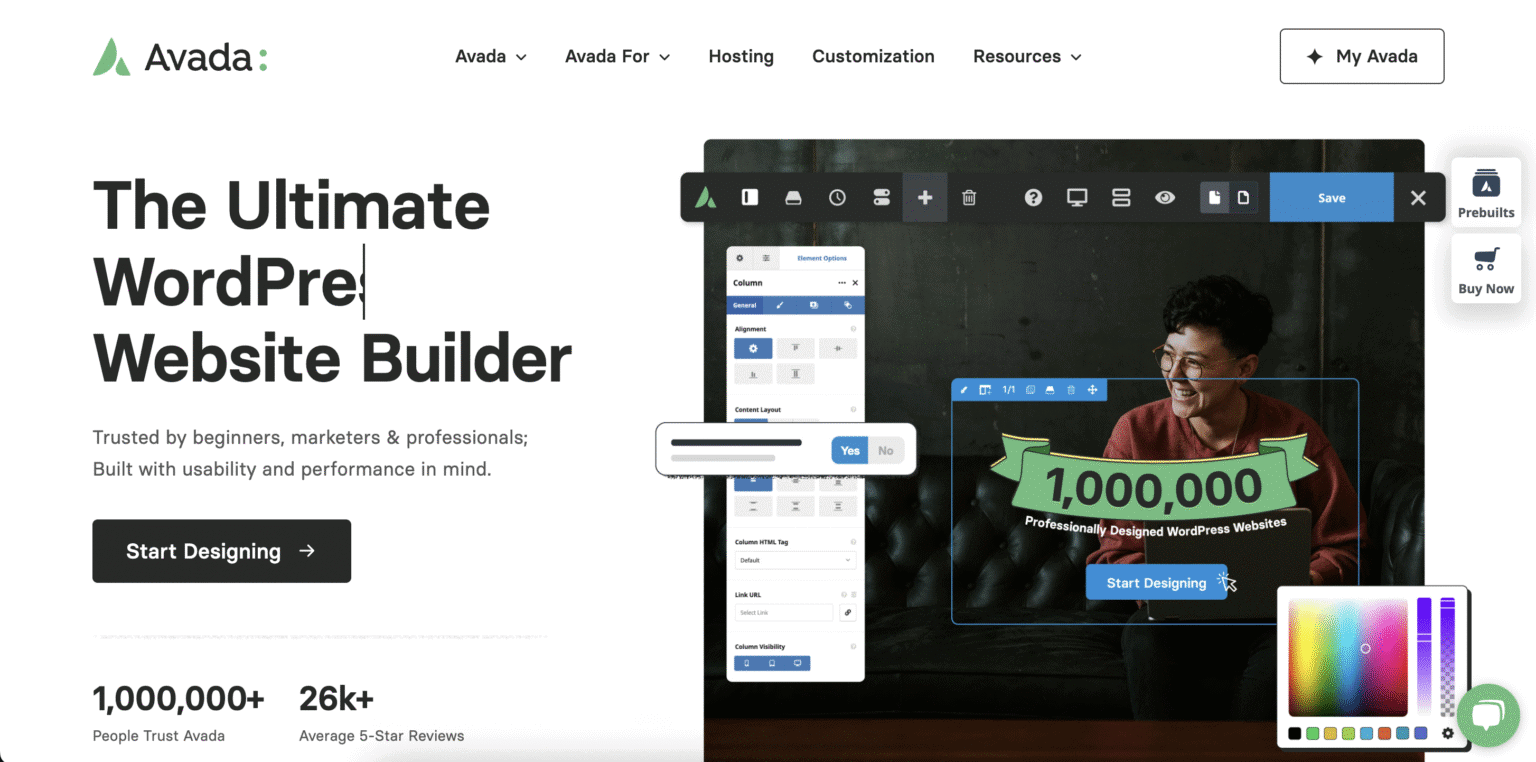Select the stretch Alignment option
Screen dimensions: 1536x762
point(796,374)
